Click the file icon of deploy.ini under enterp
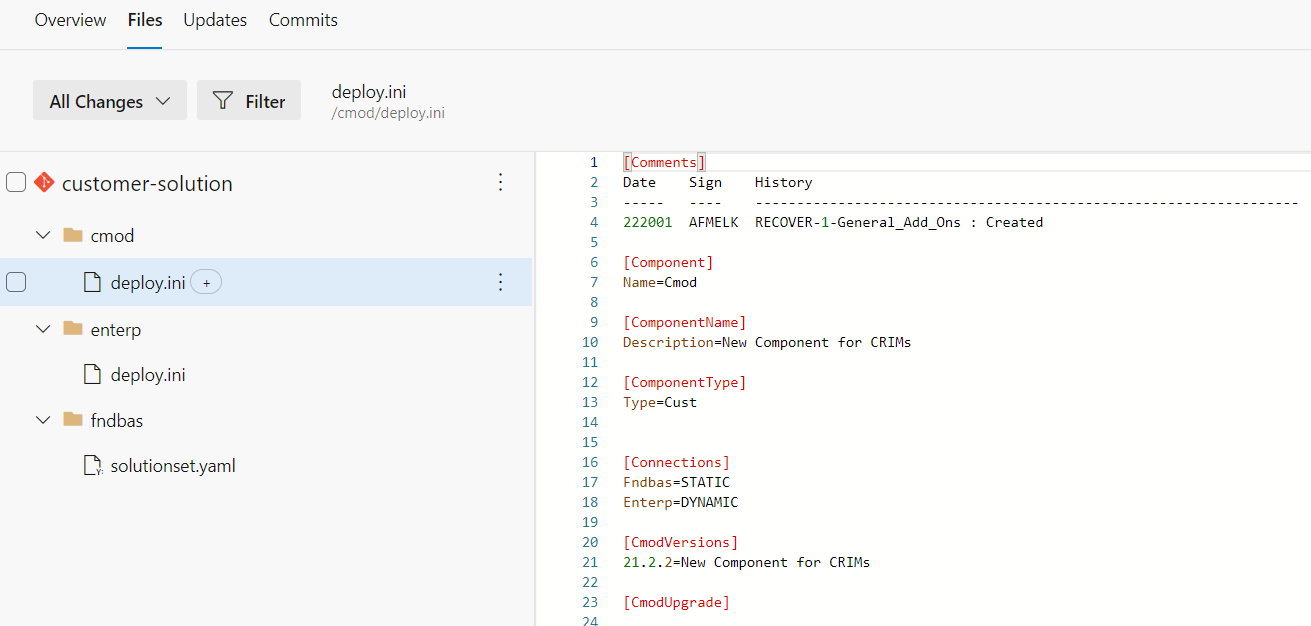 click(94, 374)
